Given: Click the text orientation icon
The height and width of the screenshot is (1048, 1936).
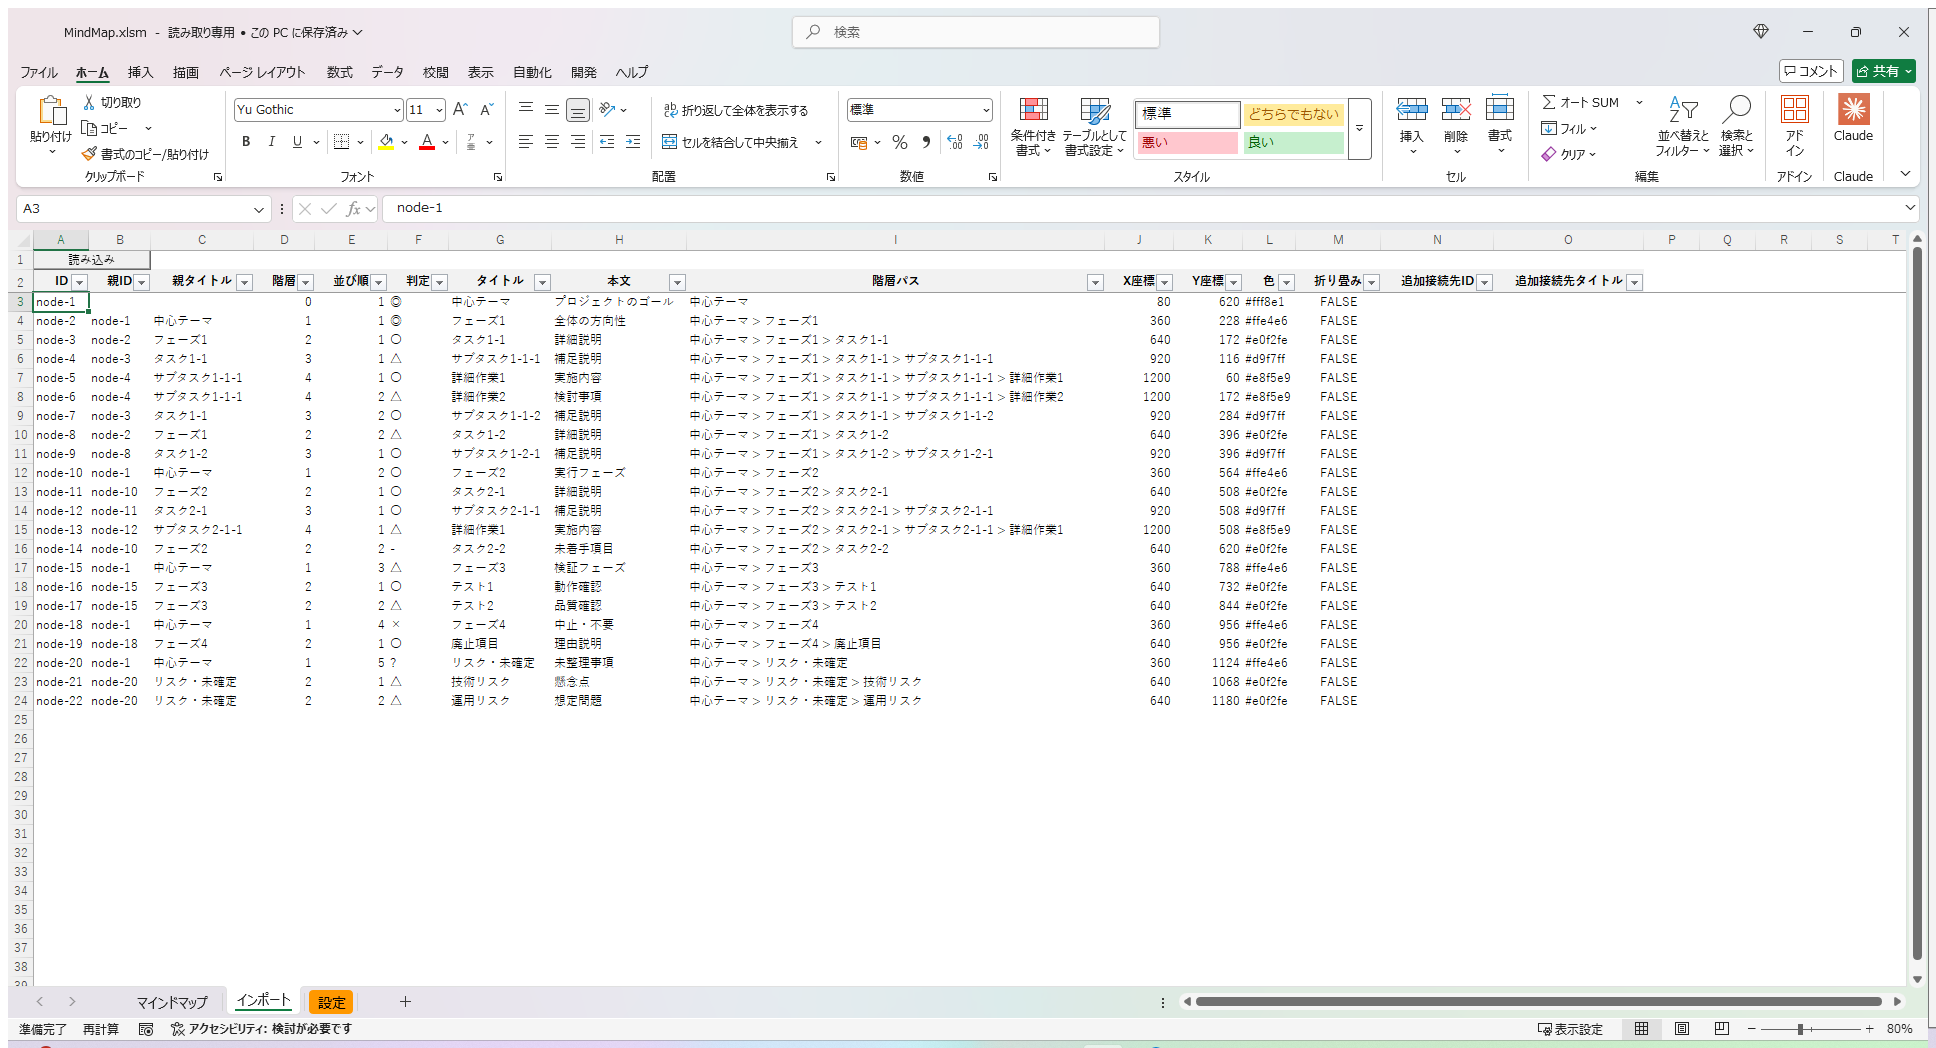Looking at the screenshot, I should 607,109.
